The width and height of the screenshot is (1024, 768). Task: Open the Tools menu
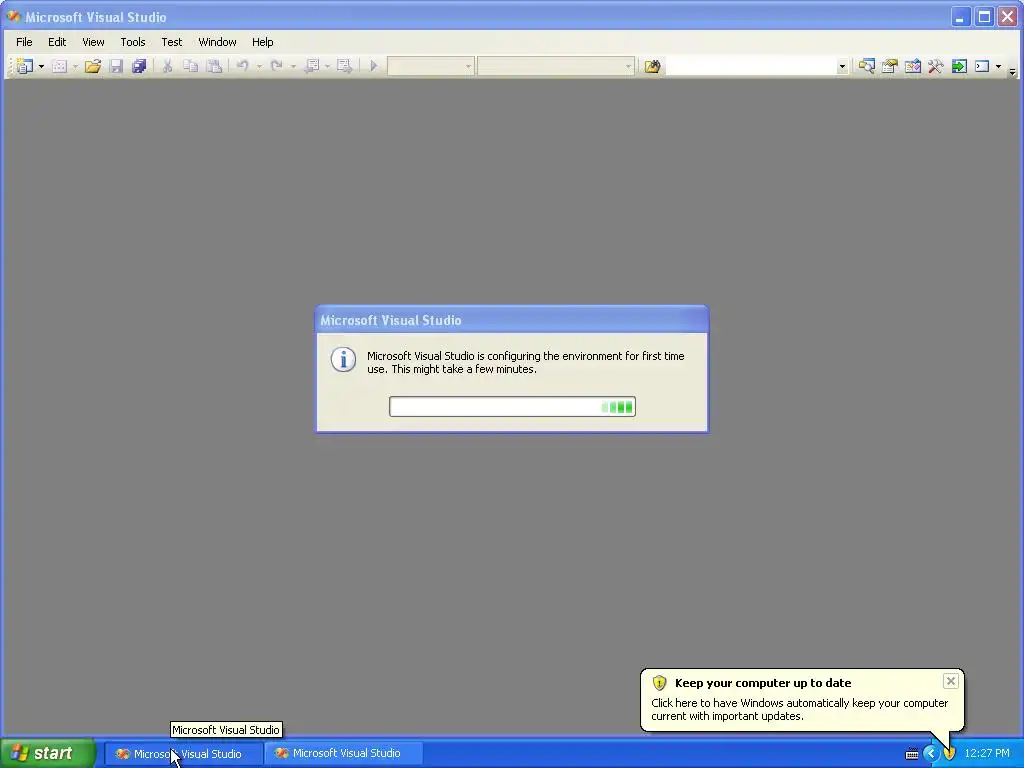pyautogui.click(x=133, y=42)
